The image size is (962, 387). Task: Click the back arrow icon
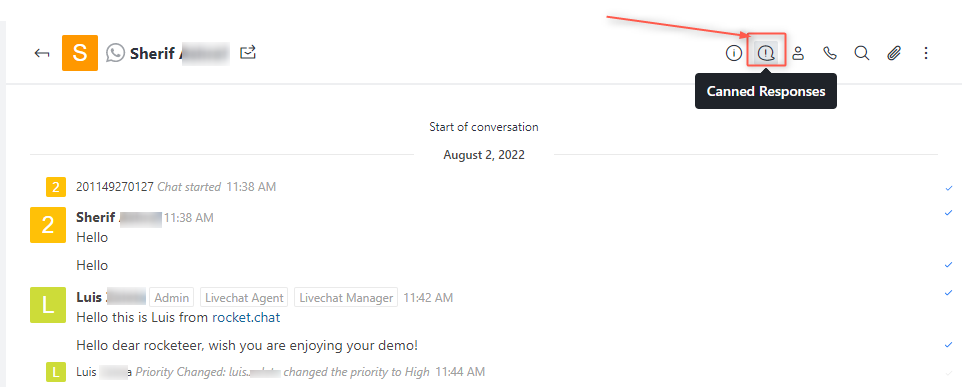[x=42, y=53]
